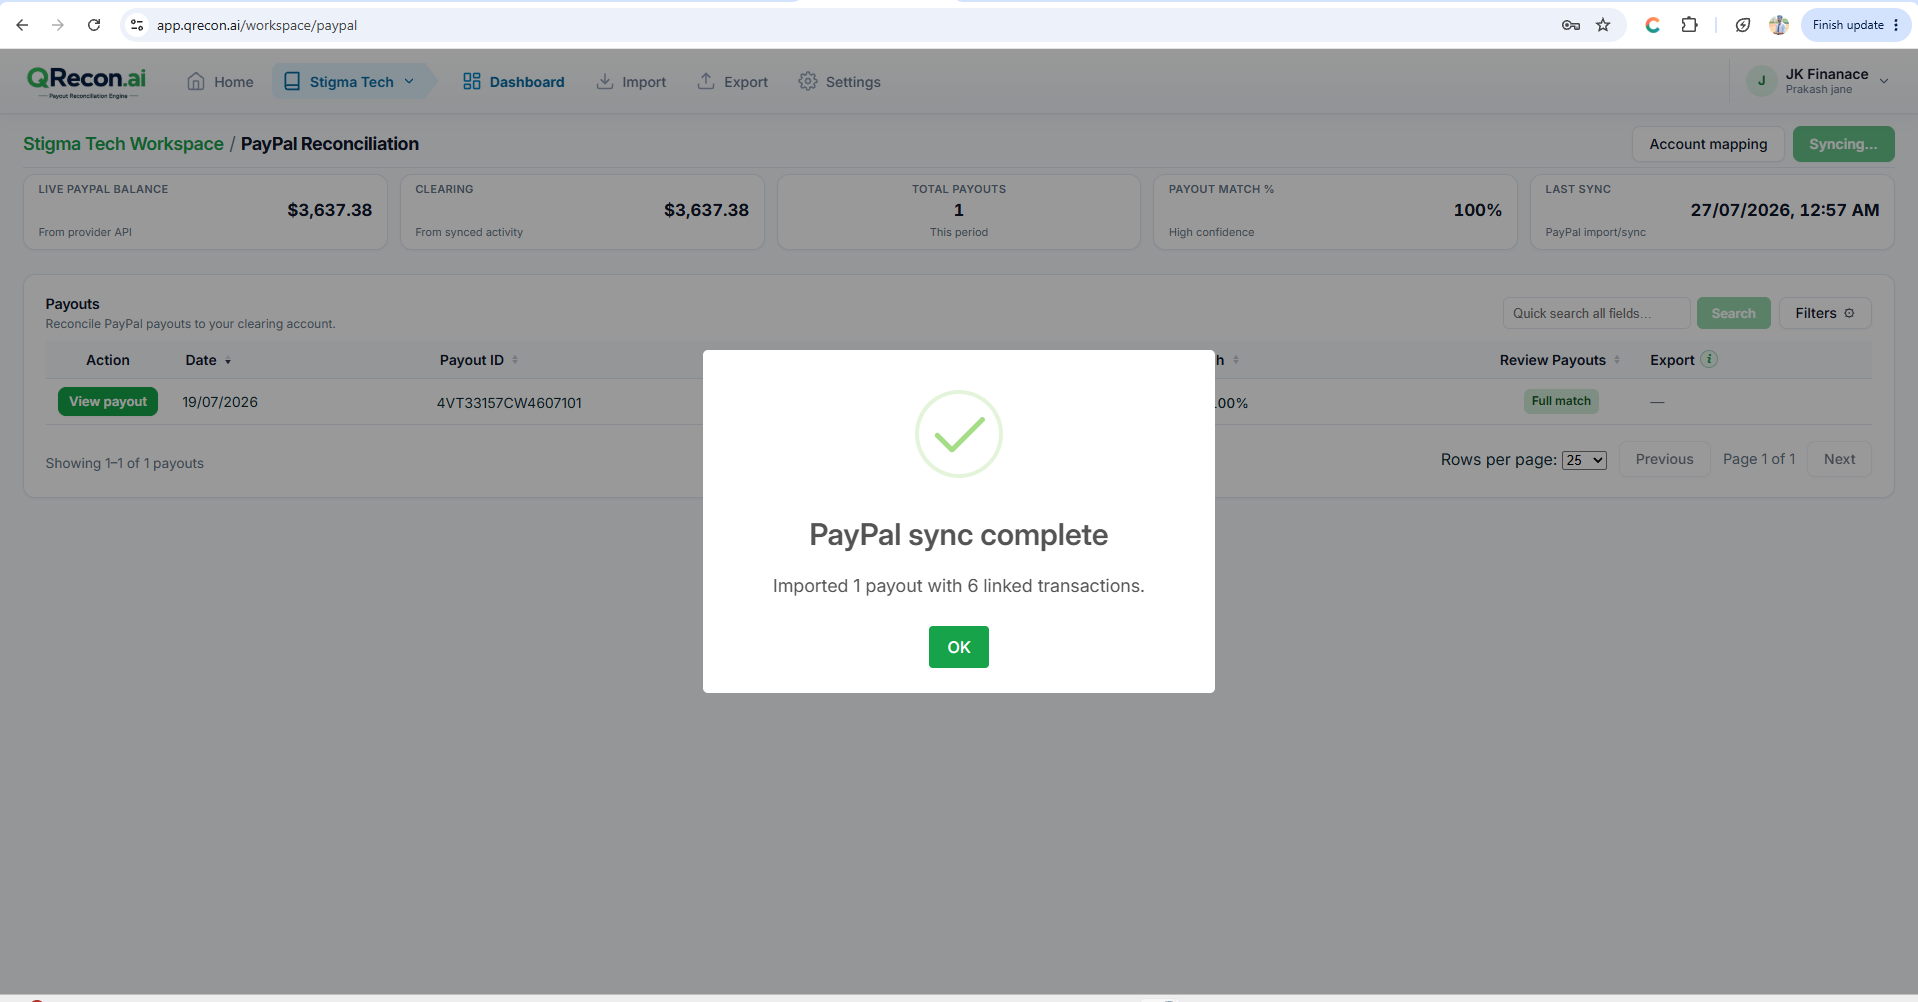Open the browser profile avatar

[1778, 25]
